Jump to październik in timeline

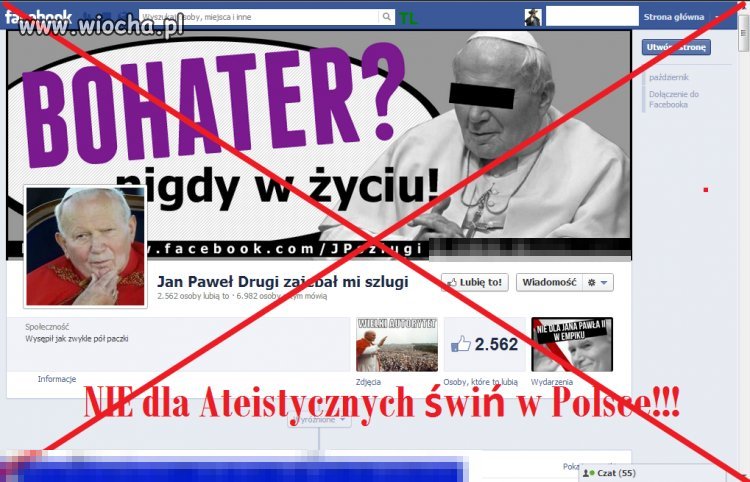click(668, 77)
